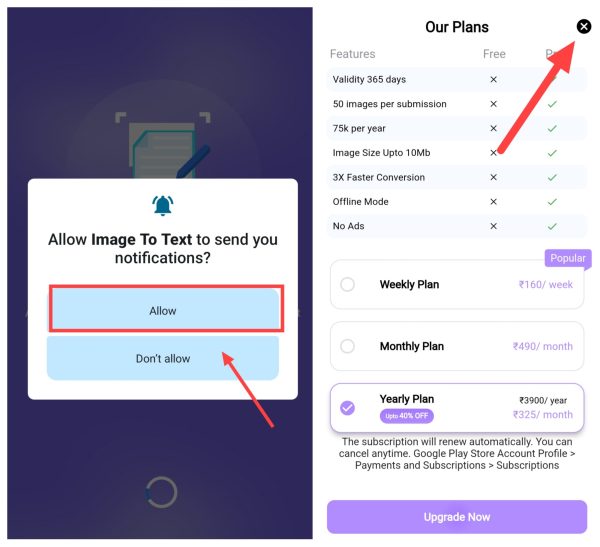The image size is (600, 547).
Task: Allow Image To Text notifications
Action: [x=163, y=310]
